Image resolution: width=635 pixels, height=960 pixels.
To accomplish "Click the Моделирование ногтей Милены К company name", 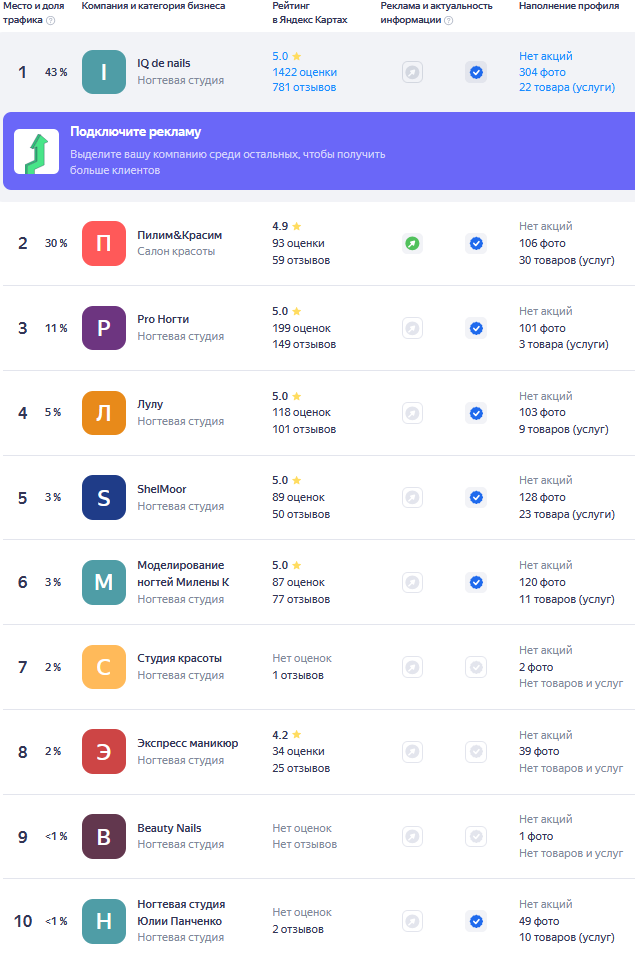I will pyautogui.click(x=182, y=573).
